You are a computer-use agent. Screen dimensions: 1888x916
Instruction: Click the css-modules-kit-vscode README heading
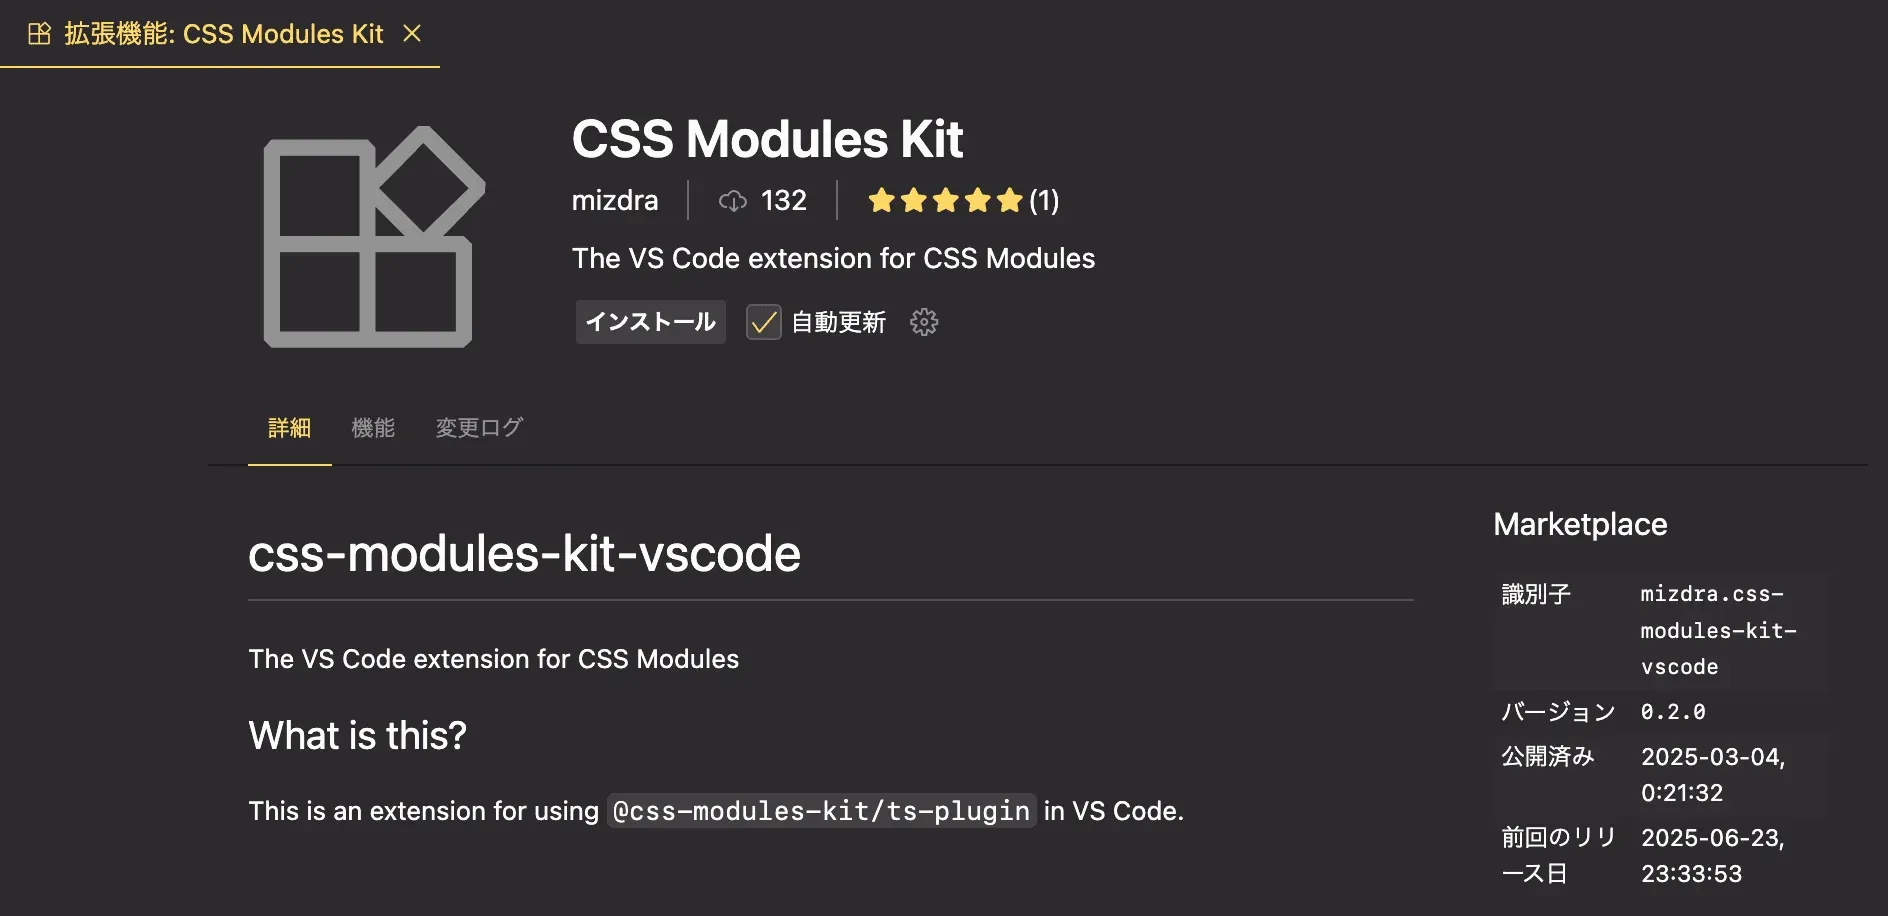pyautogui.click(x=524, y=554)
